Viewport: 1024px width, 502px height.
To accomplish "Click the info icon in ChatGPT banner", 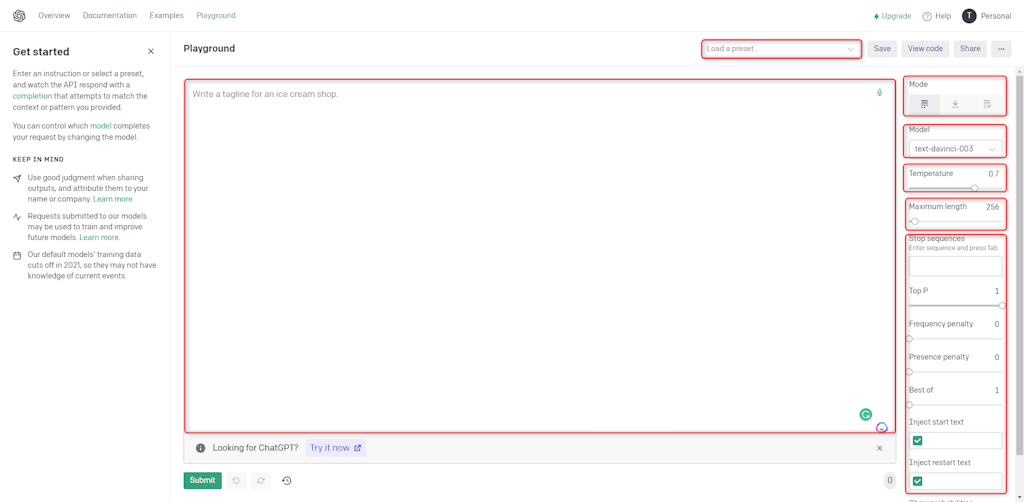I will [200, 448].
